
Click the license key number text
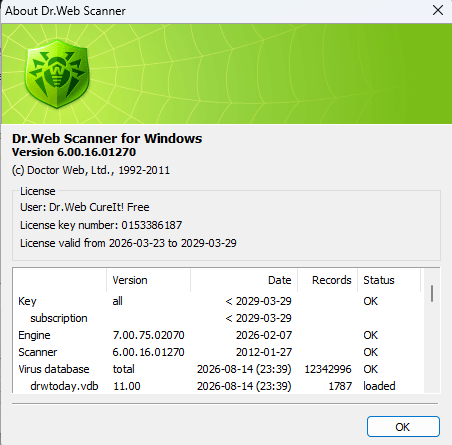coord(101,225)
